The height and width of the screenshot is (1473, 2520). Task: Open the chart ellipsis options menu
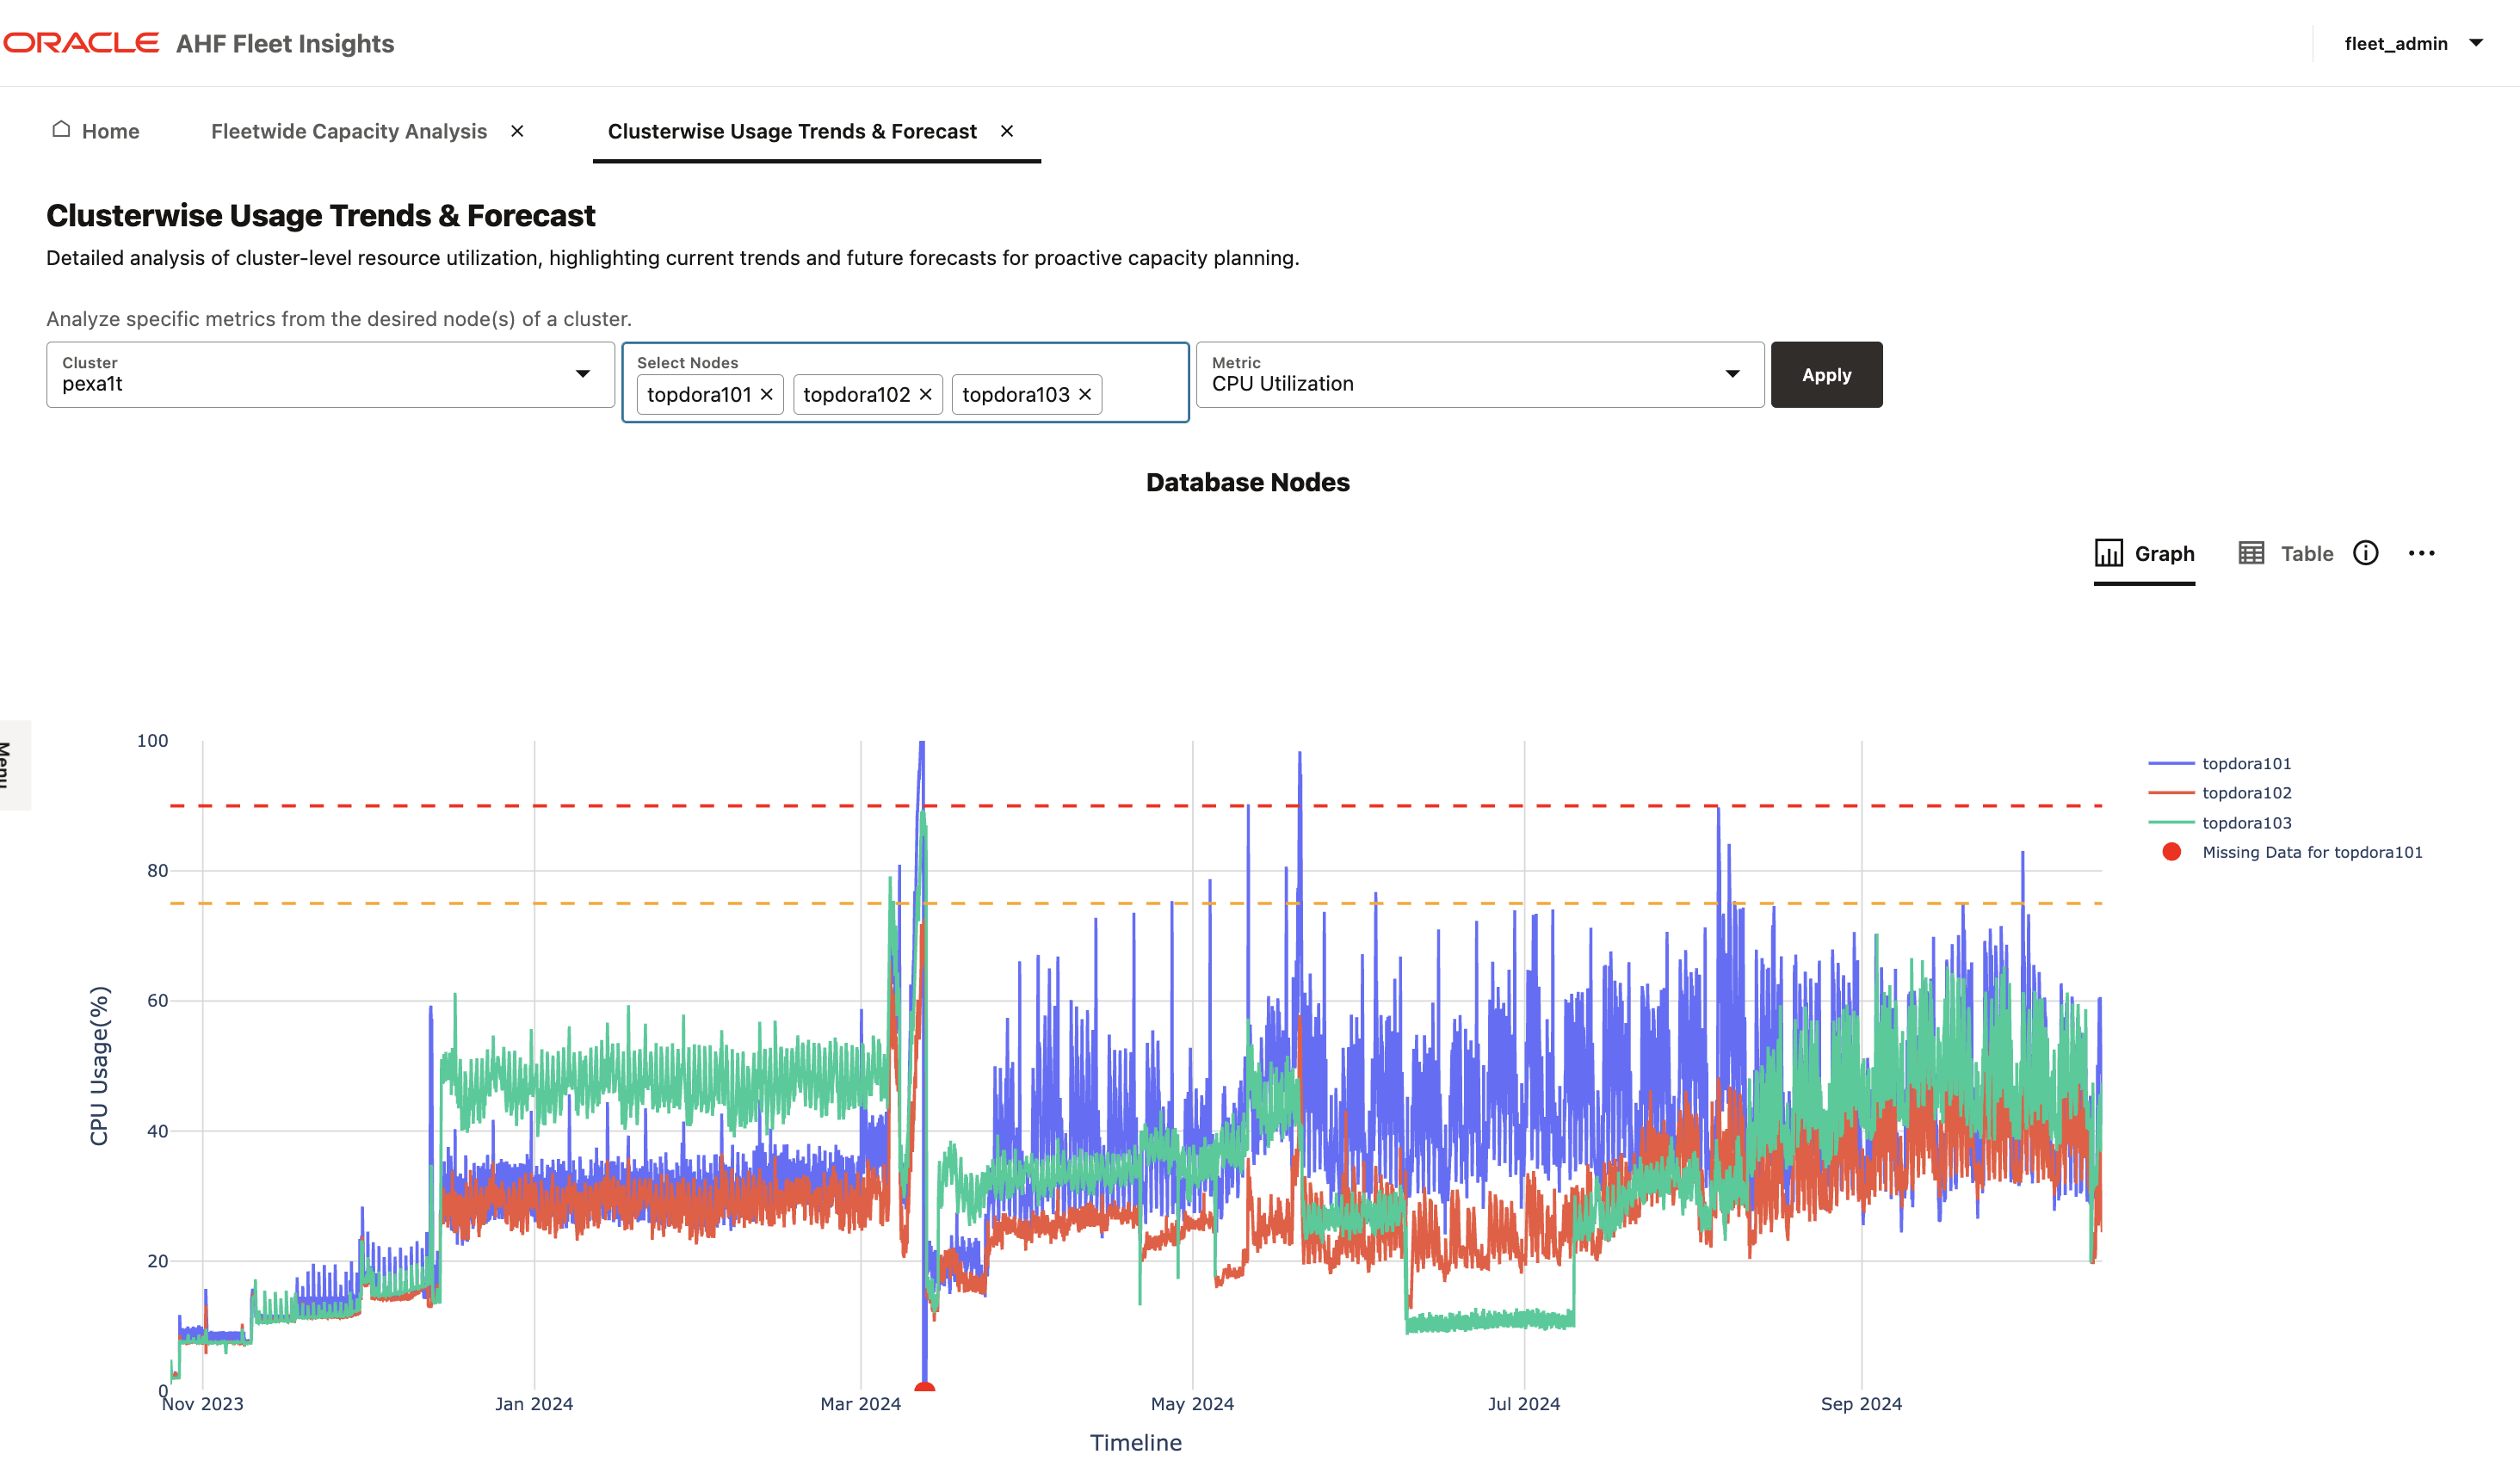[x=2423, y=553]
